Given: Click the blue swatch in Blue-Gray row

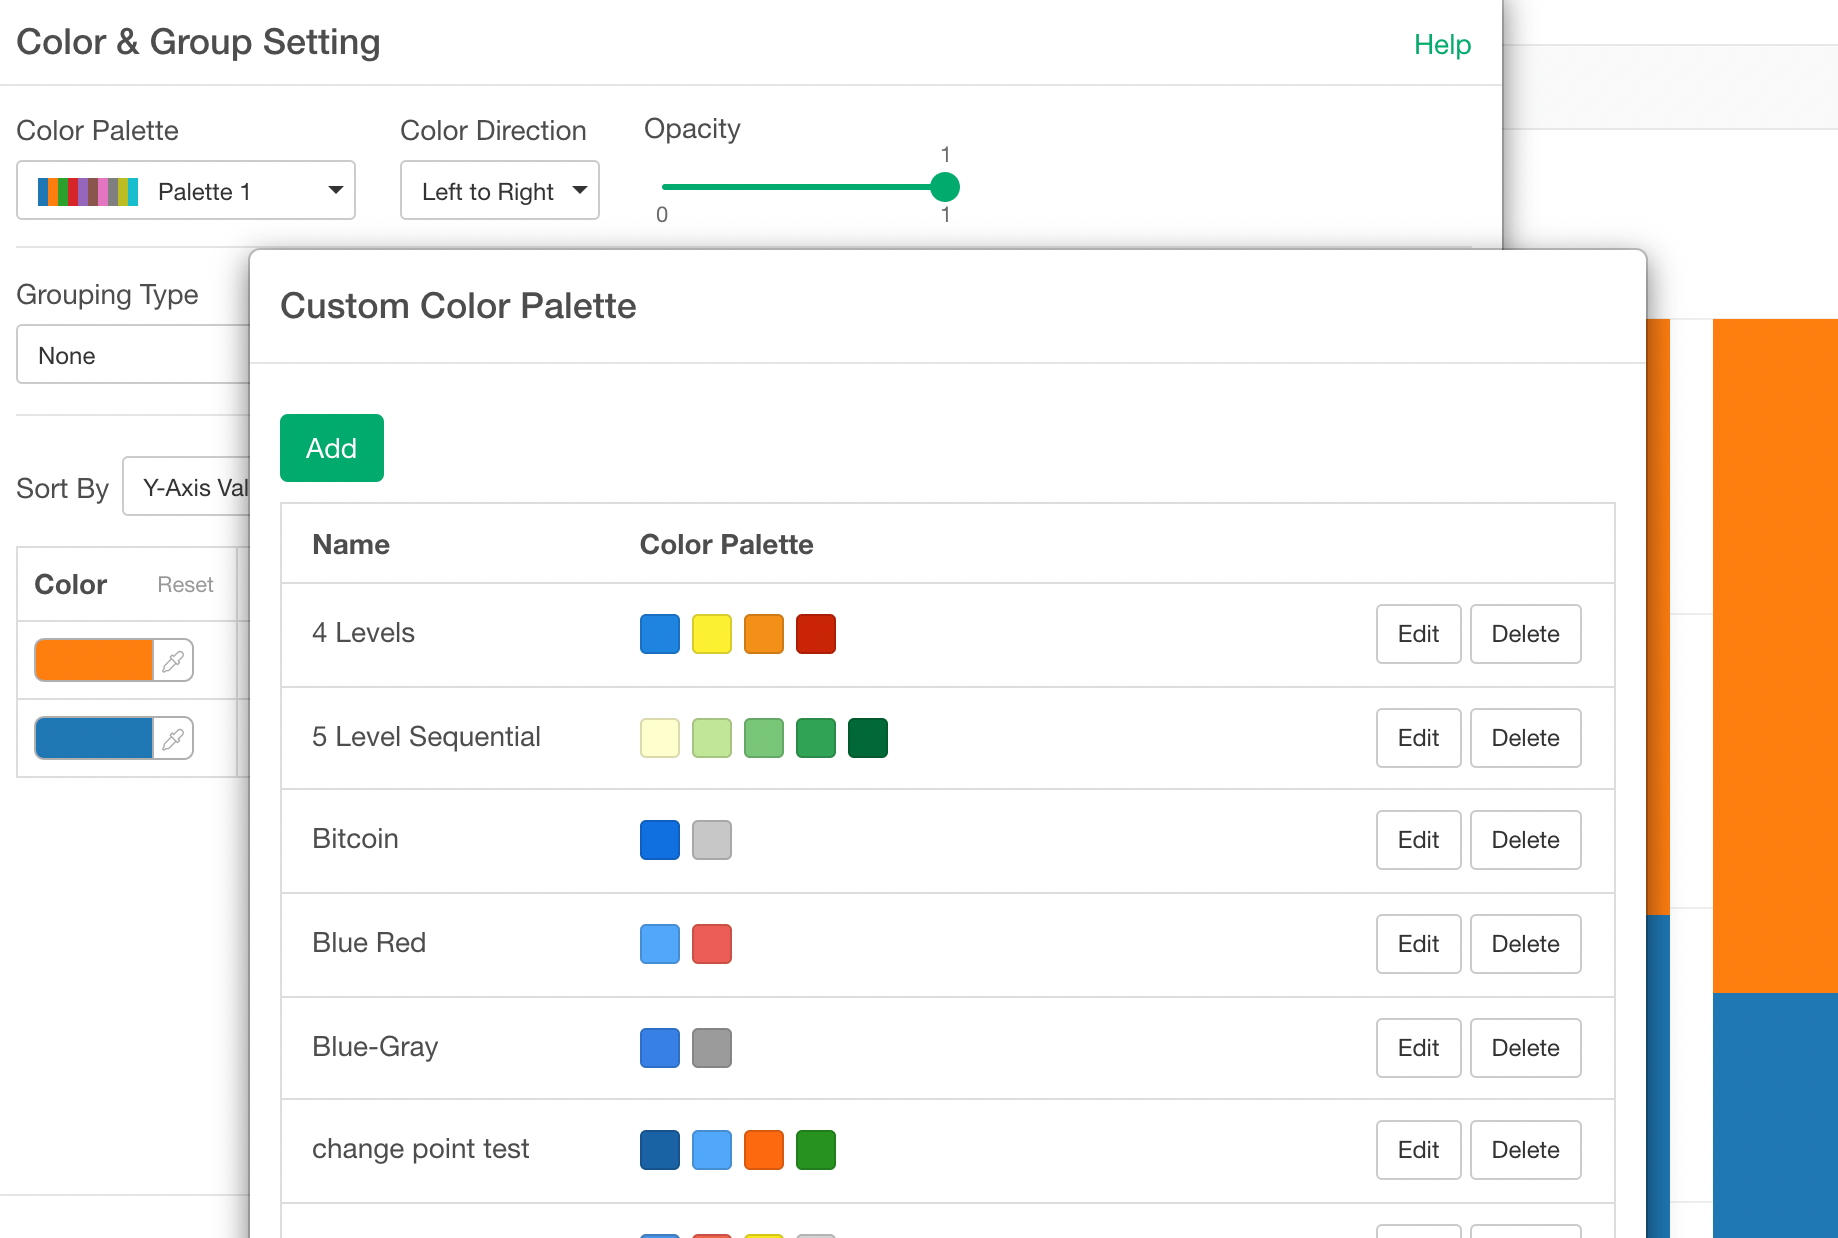Looking at the screenshot, I should [x=660, y=1048].
